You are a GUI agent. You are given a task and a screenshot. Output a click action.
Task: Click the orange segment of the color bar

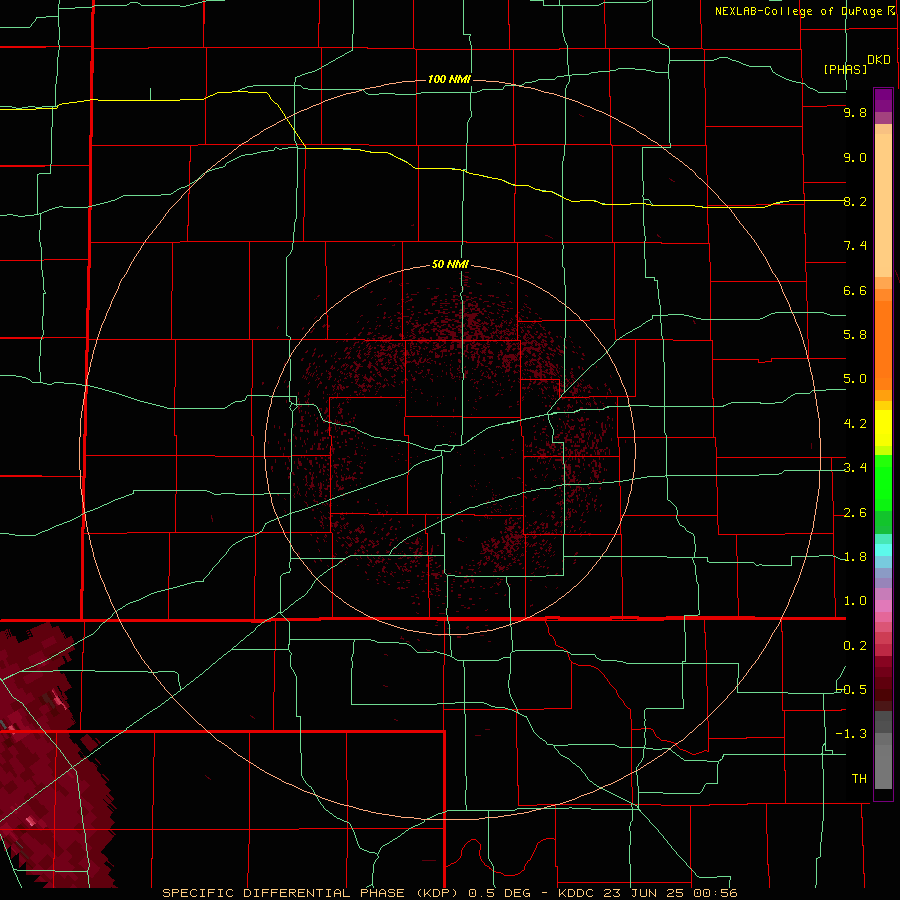[883, 346]
